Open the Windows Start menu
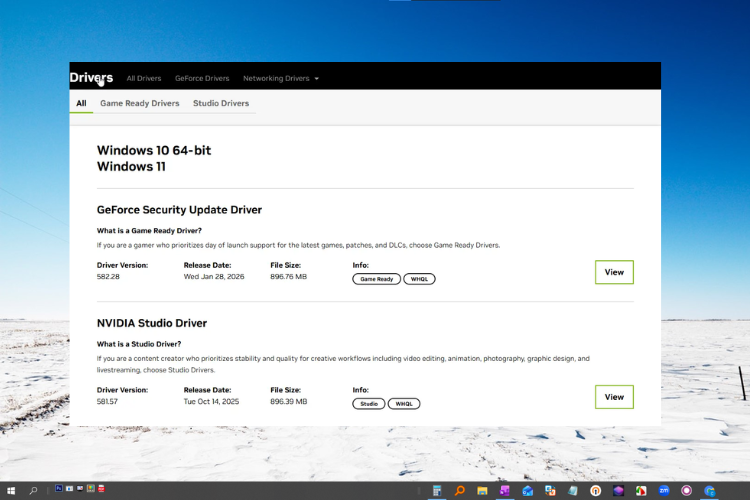The image size is (750, 500). coord(11,491)
